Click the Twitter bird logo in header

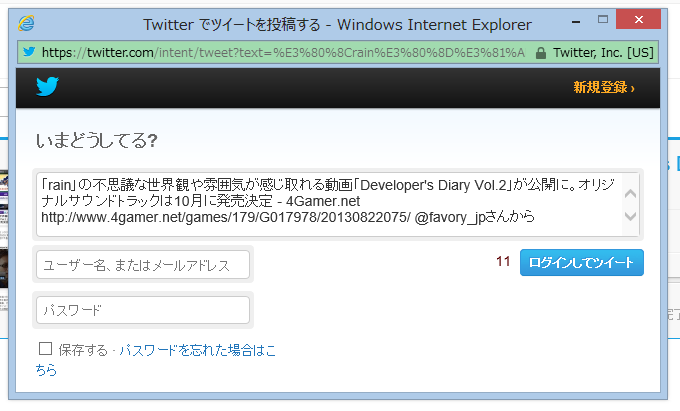point(48,87)
